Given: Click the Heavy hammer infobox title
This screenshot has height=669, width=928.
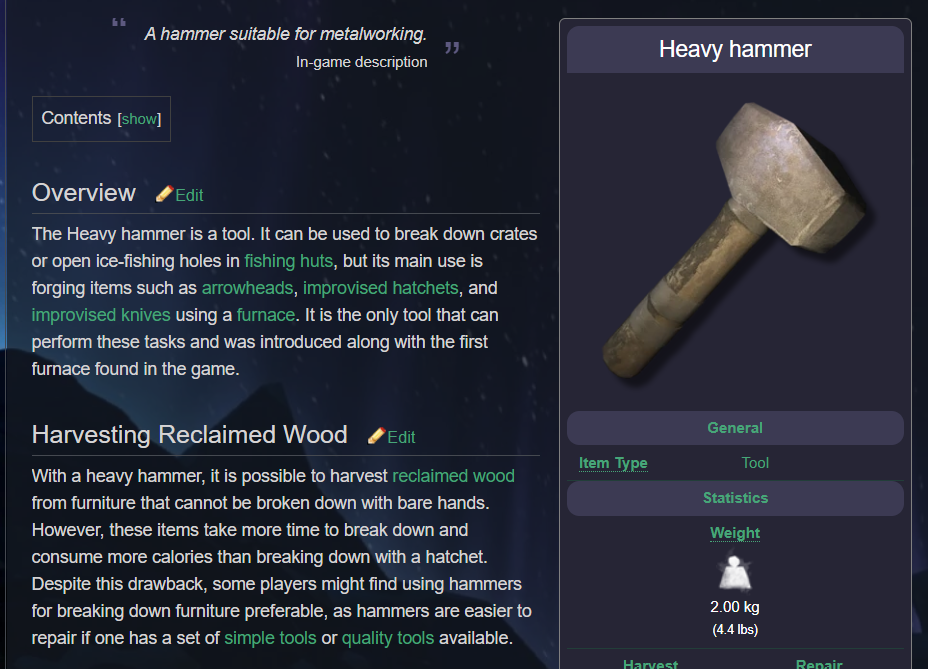Looking at the screenshot, I should 735,49.
